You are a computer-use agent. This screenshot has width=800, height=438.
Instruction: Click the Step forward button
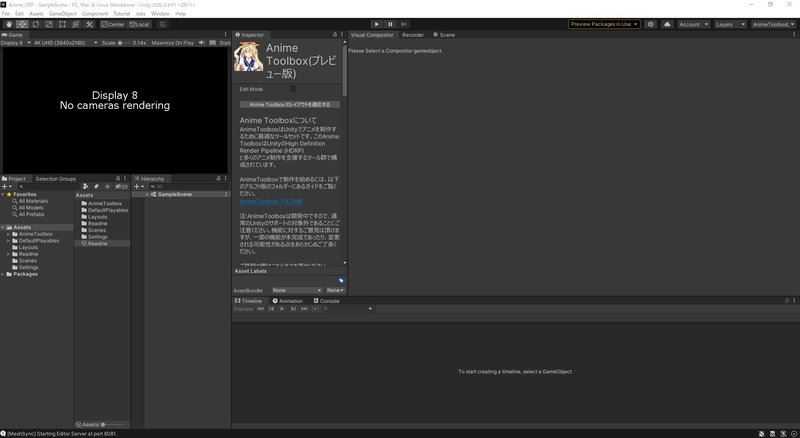pos(404,24)
